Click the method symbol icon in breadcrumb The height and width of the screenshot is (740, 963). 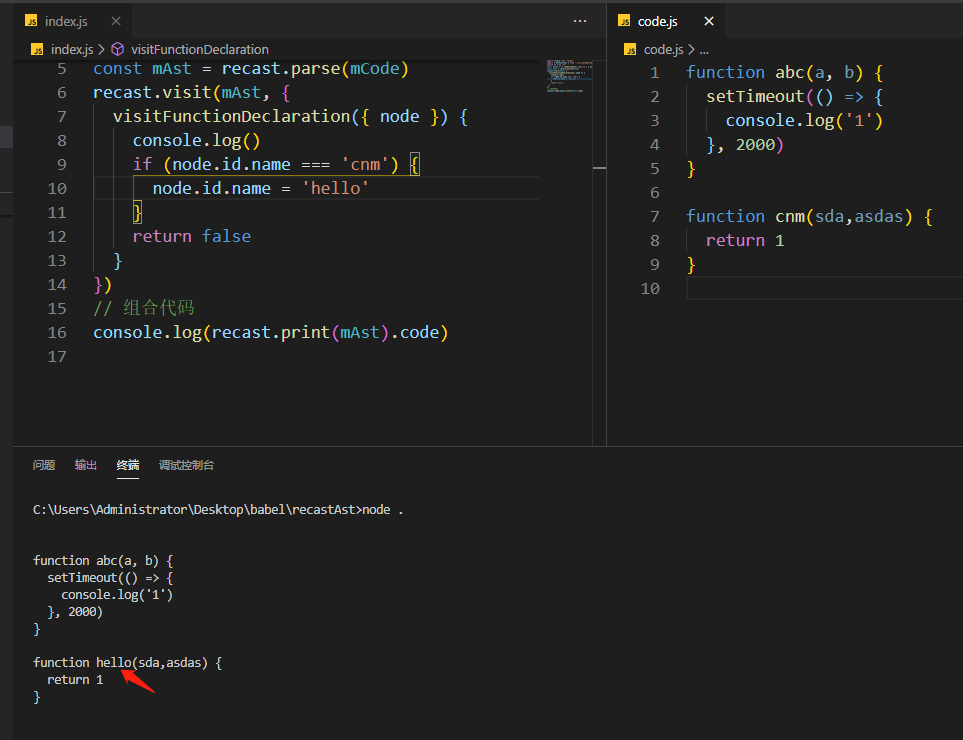pos(118,50)
